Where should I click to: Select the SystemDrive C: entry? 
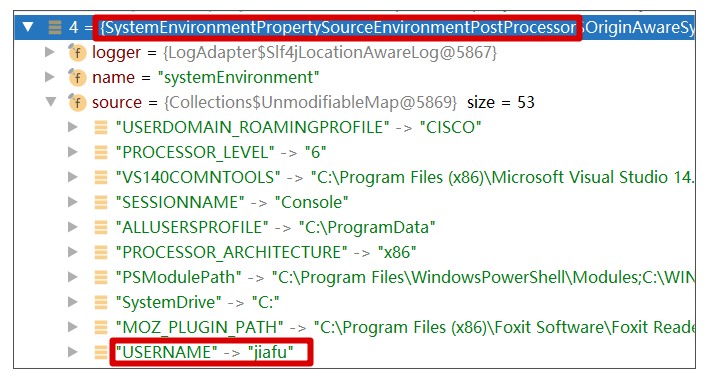pos(198,302)
